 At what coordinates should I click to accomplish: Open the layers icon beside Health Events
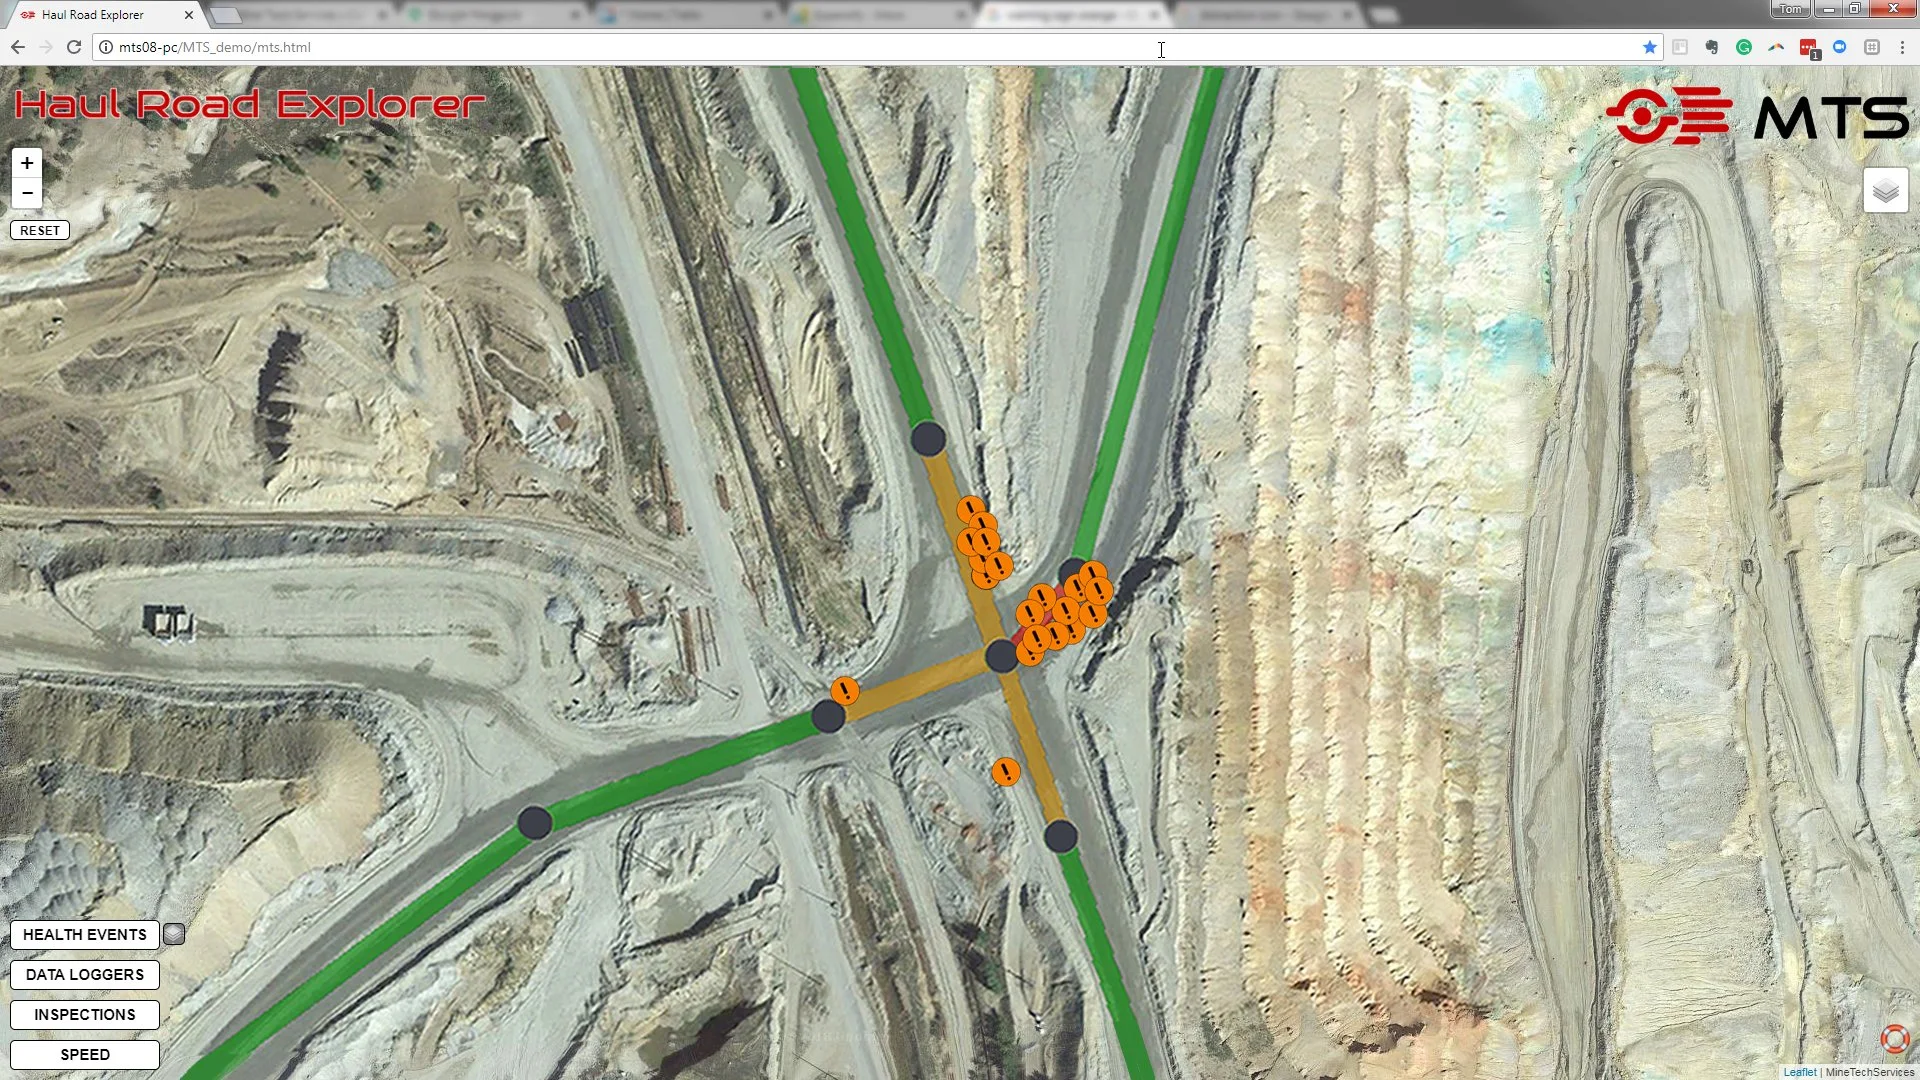click(x=174, y=934)
